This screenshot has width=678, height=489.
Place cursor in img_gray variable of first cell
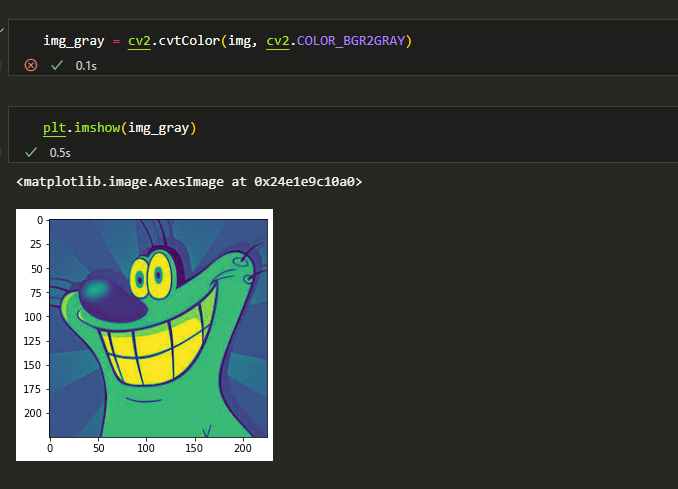click(x=74, y=41)
